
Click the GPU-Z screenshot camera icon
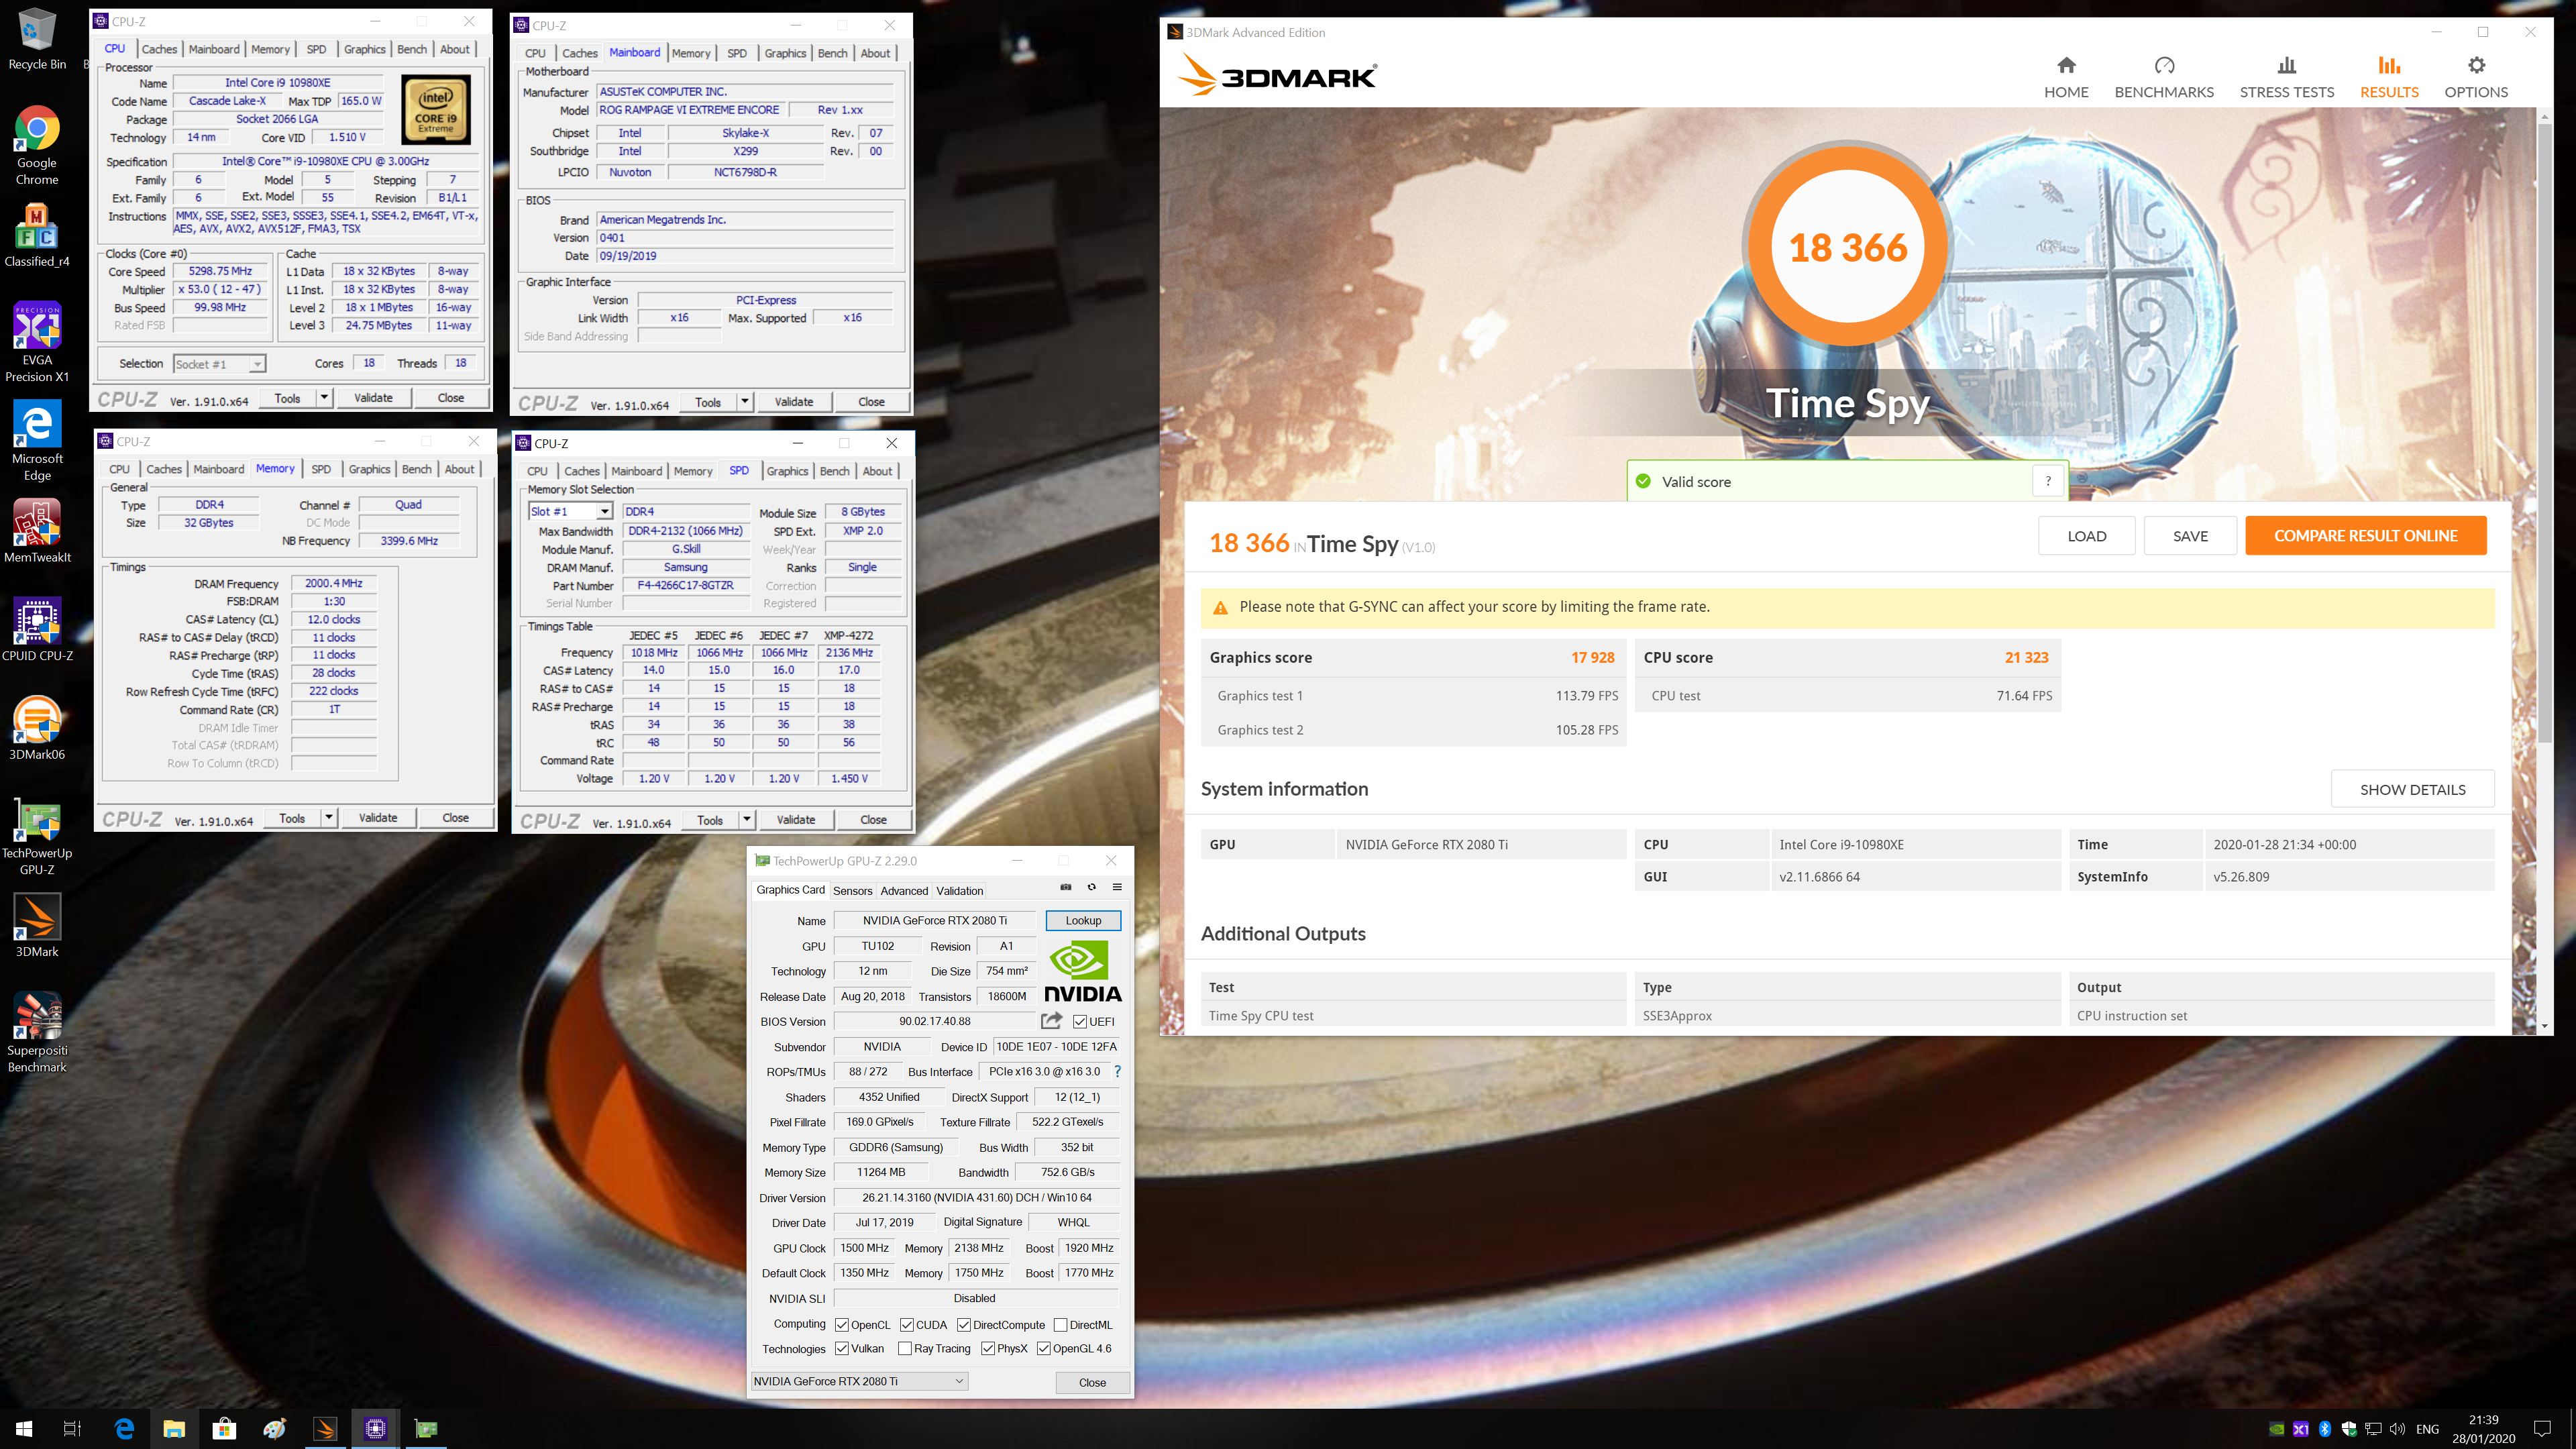[1066, 887]
